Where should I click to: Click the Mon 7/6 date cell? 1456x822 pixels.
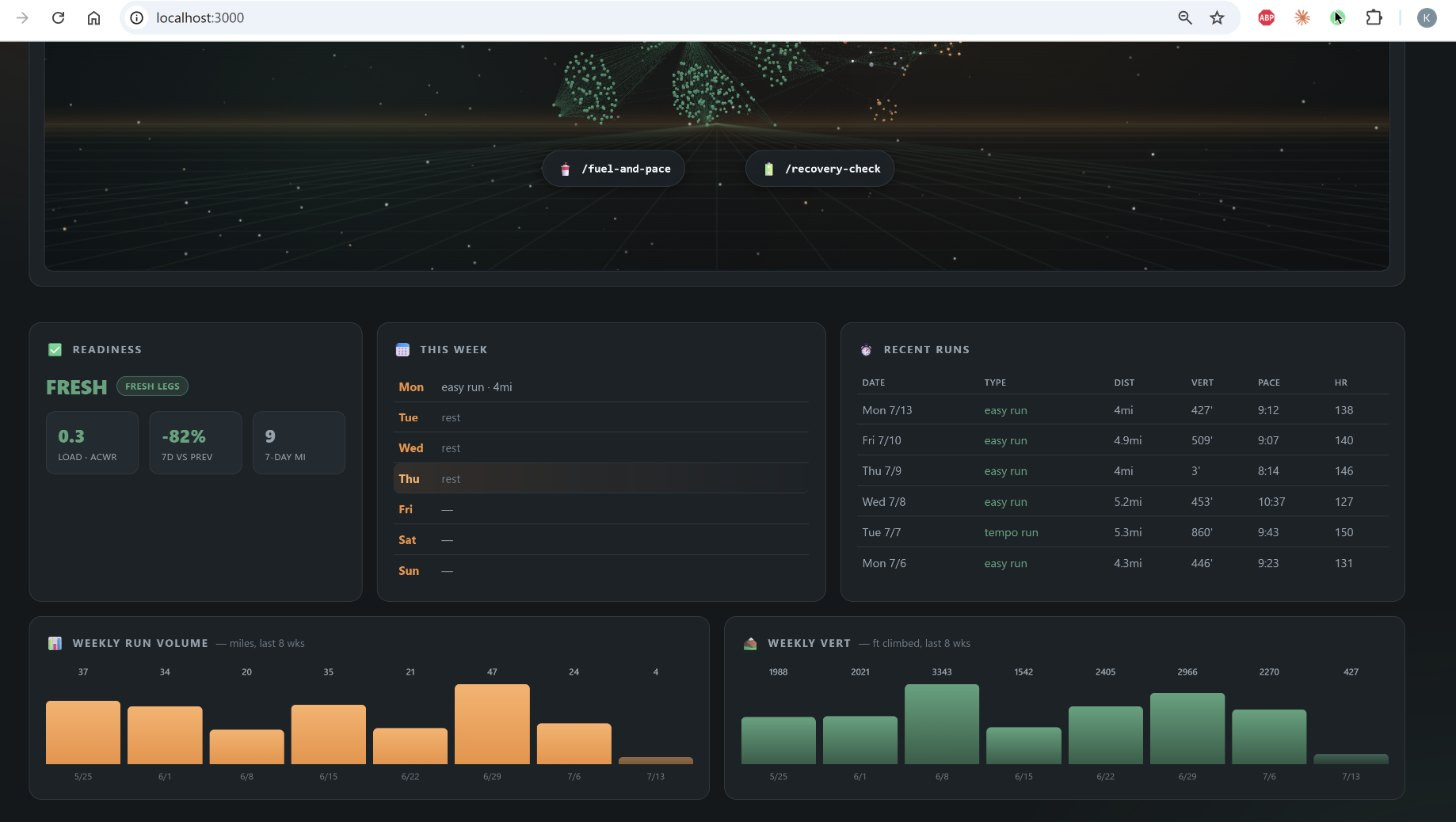tap(882, 563)
